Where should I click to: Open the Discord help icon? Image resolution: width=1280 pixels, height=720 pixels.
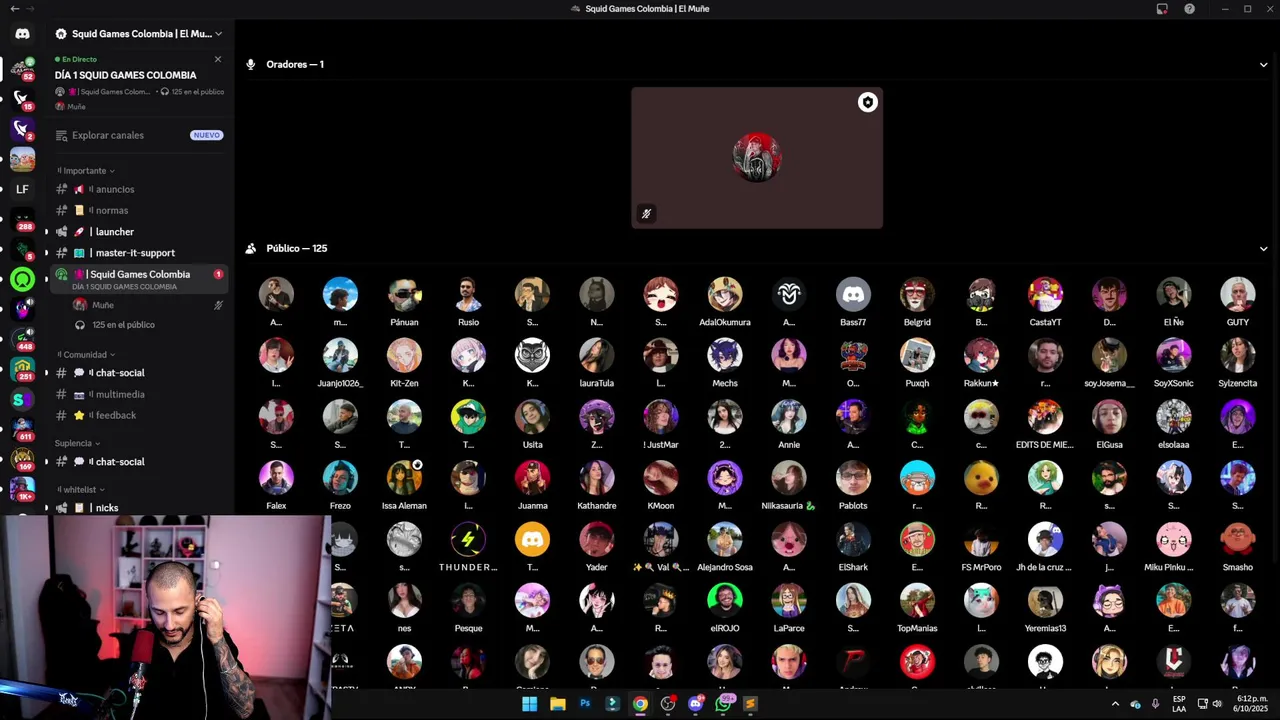pos(1189,9)
